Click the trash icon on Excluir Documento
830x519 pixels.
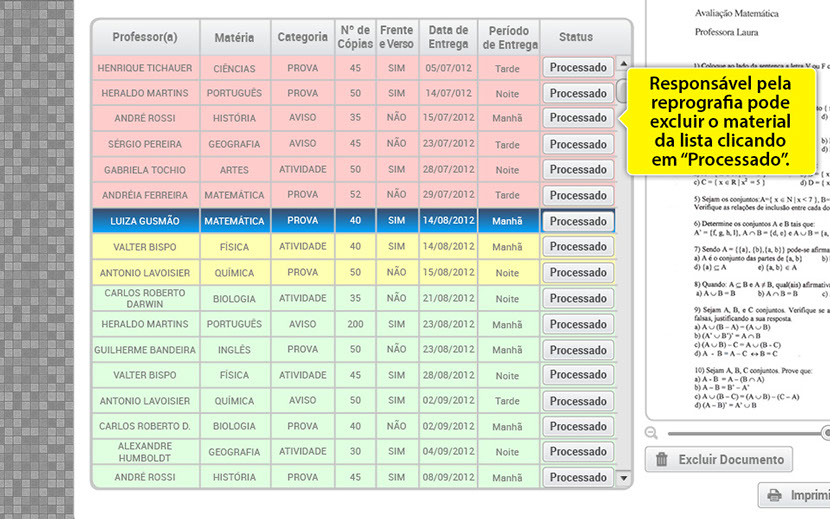[x=662, y=460]
